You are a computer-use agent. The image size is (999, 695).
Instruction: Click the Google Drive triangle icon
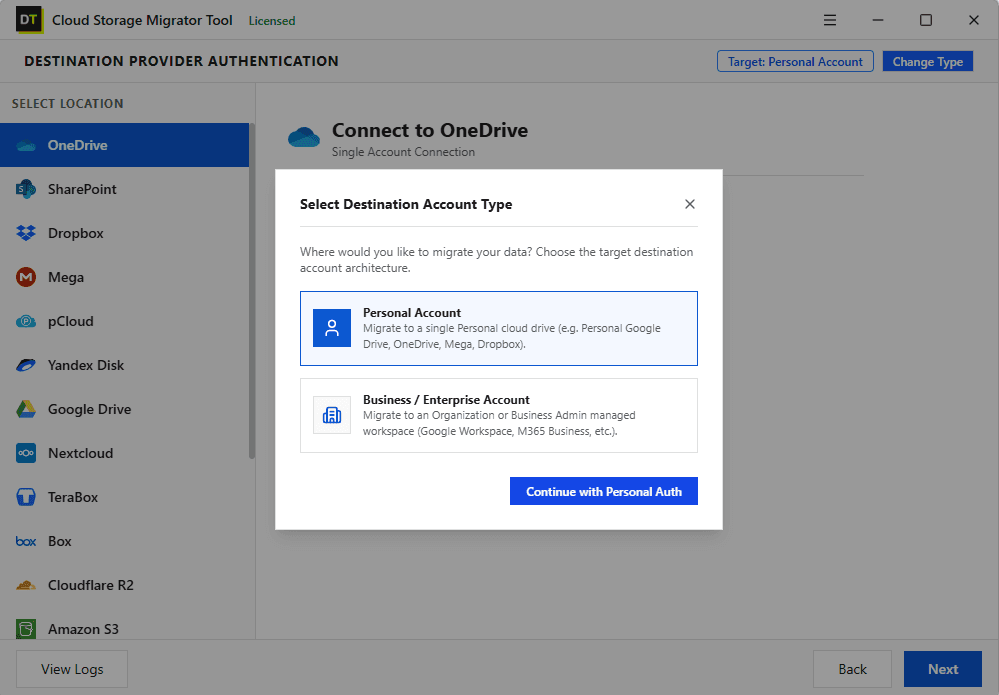[26, 409]
